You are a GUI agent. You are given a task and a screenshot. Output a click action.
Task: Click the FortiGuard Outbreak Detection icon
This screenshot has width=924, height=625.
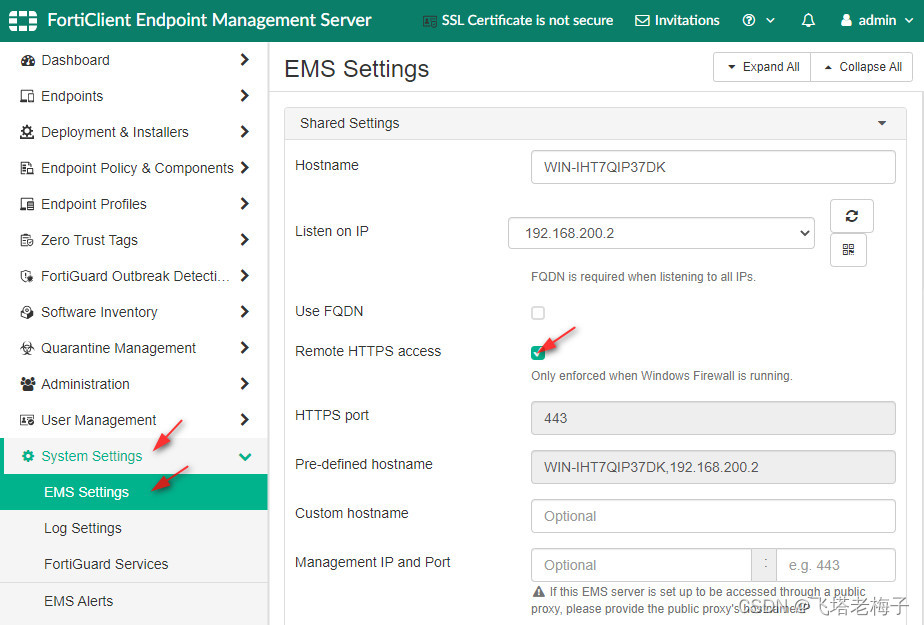(x=27, y=276)
